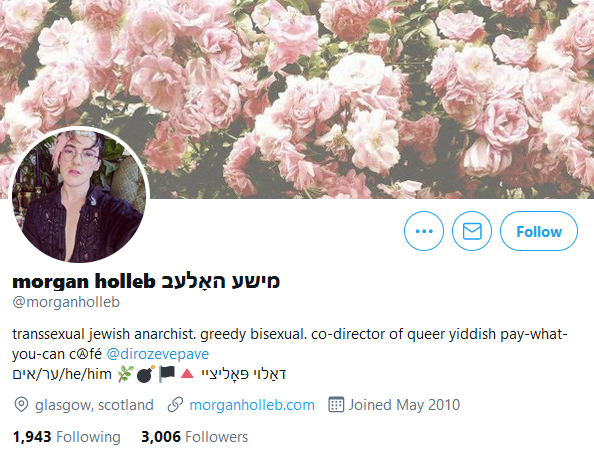The width and height of the screenshot is (594, 457).
Task: Click the red triangle emoji in bio
Action: (187, 374)
